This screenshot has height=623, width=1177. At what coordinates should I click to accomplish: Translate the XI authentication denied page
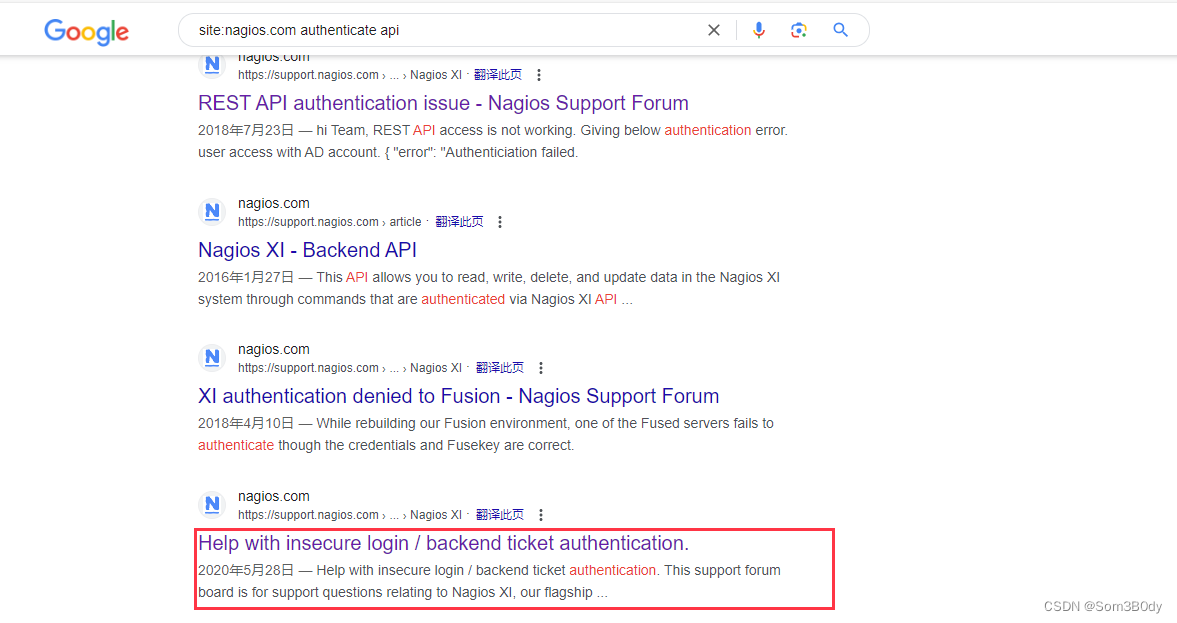[500, 368]
